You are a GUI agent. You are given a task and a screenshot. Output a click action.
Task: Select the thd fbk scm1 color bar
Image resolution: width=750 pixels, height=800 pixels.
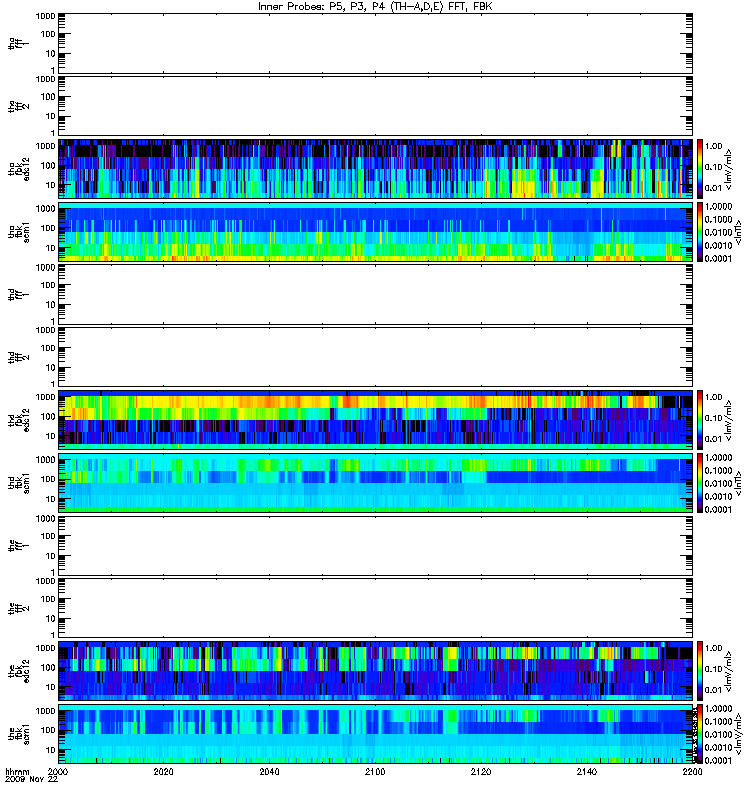700,483
